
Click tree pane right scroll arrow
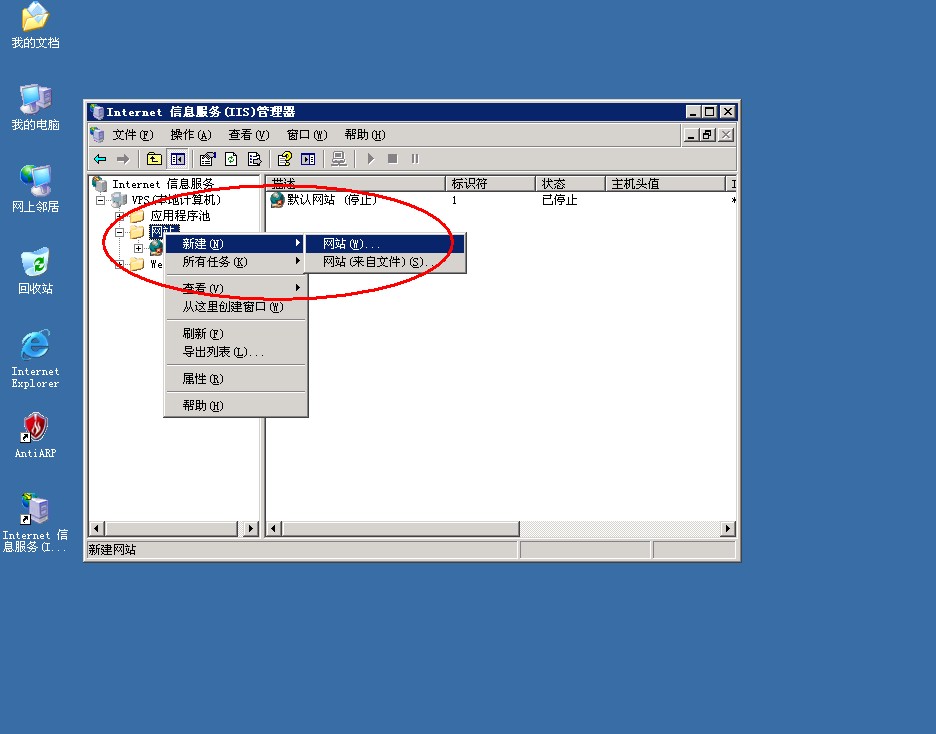click(251, 529)
